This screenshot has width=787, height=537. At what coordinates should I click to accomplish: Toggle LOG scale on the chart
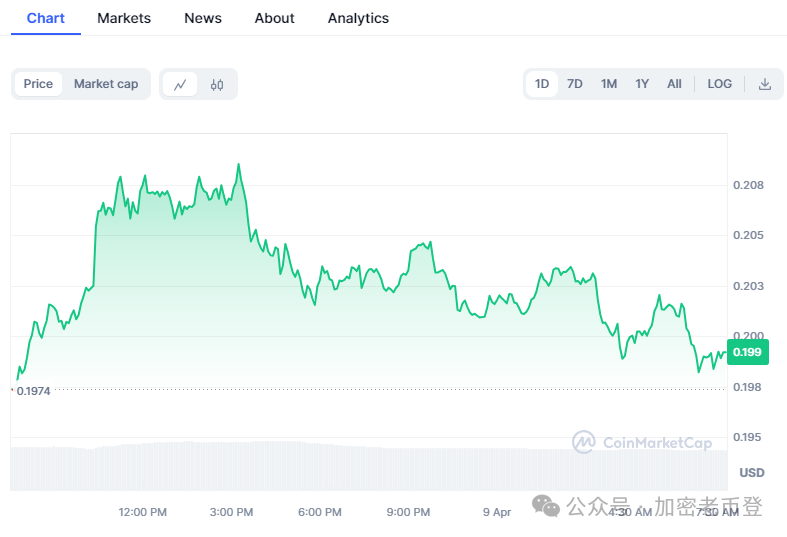[x=719, y=84]
